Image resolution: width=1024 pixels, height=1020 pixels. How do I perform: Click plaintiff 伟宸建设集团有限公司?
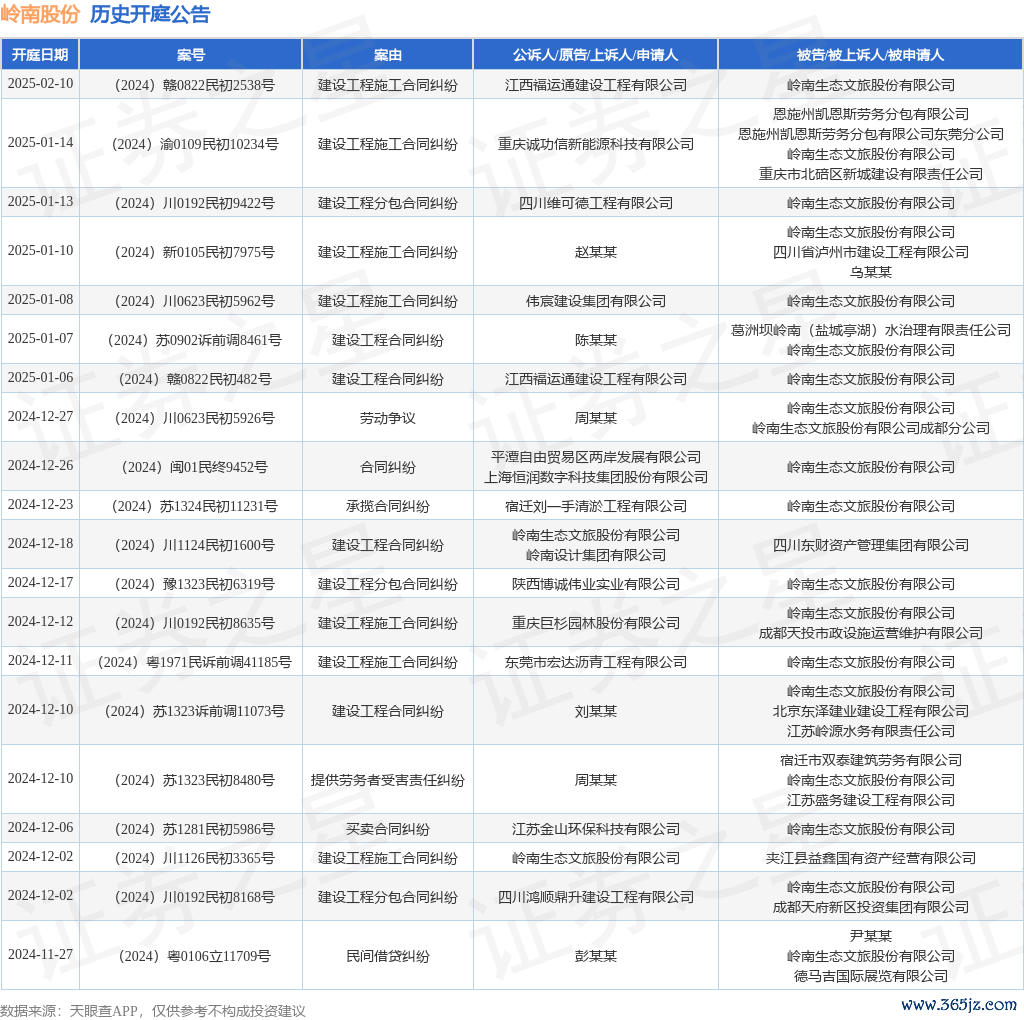pyautogui.click(x=596, y=301)
